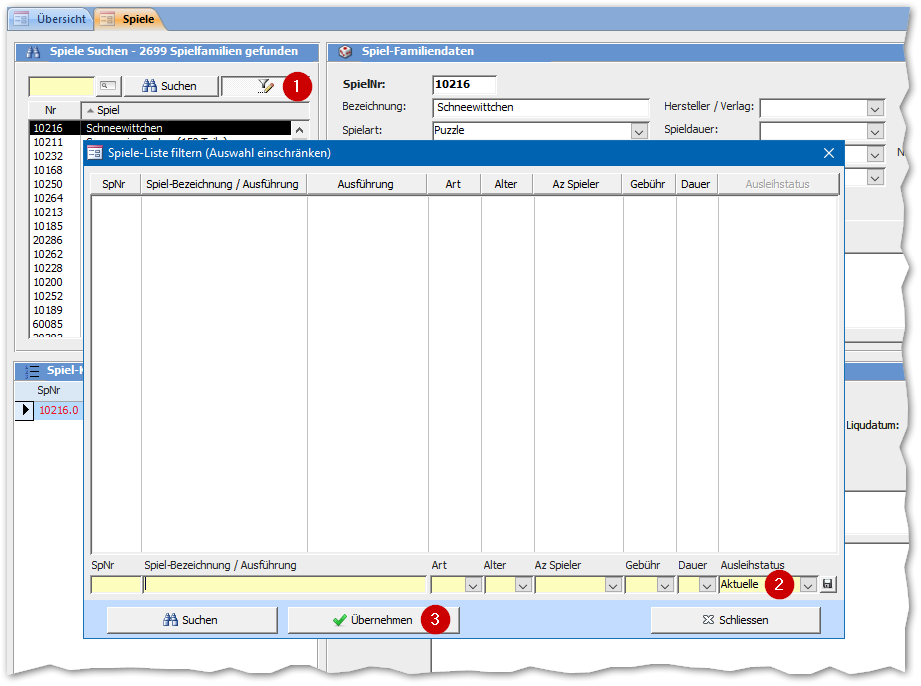Screen dimensions: 921x686
Task: Select game number 10200 in the list
Action: coord(48,283)
